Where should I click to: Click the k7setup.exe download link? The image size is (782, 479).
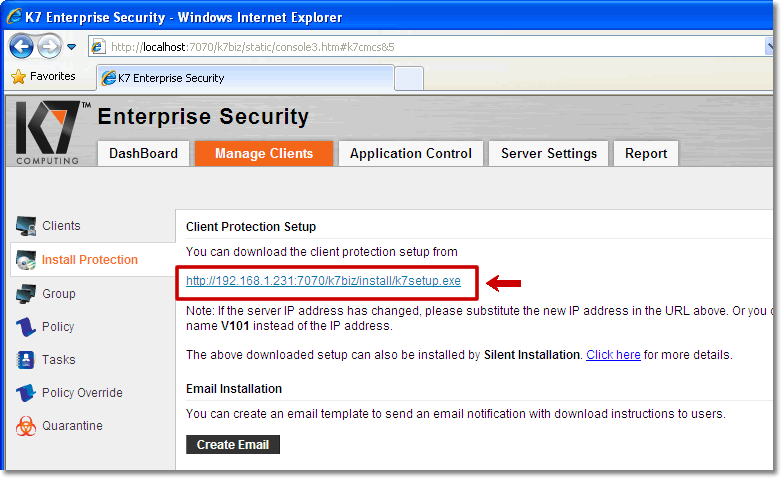[323, 281]
